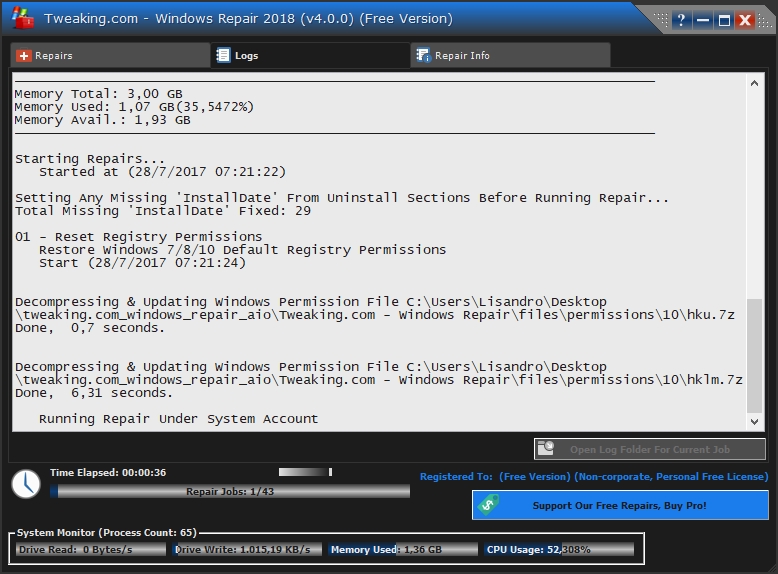Click System Monitor (Process Count: 65) label
Viewport: 778px width, 574px height.
(107, 532)
